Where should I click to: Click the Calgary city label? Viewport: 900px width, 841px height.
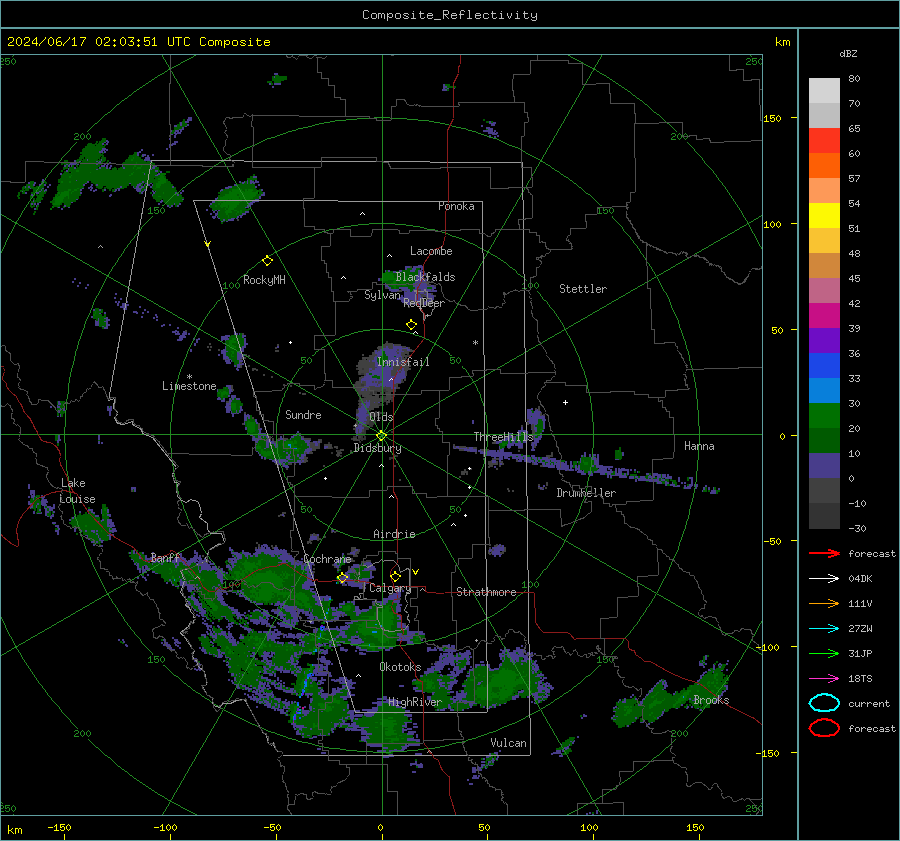pos(390,588)
